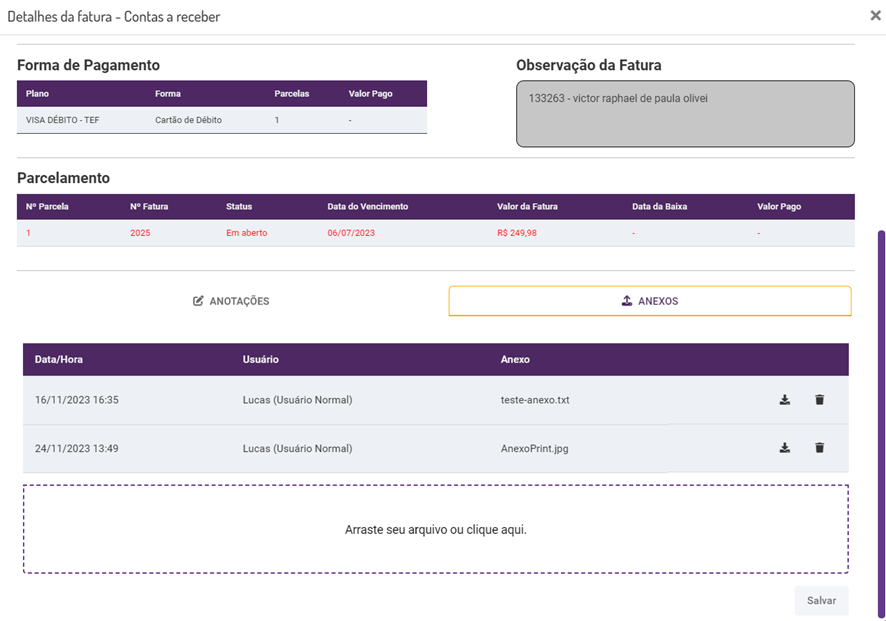Viewport: 886px width, 621px height.
Task: Click the Observação da Fatura text box
Action: (x=685, y=114)
